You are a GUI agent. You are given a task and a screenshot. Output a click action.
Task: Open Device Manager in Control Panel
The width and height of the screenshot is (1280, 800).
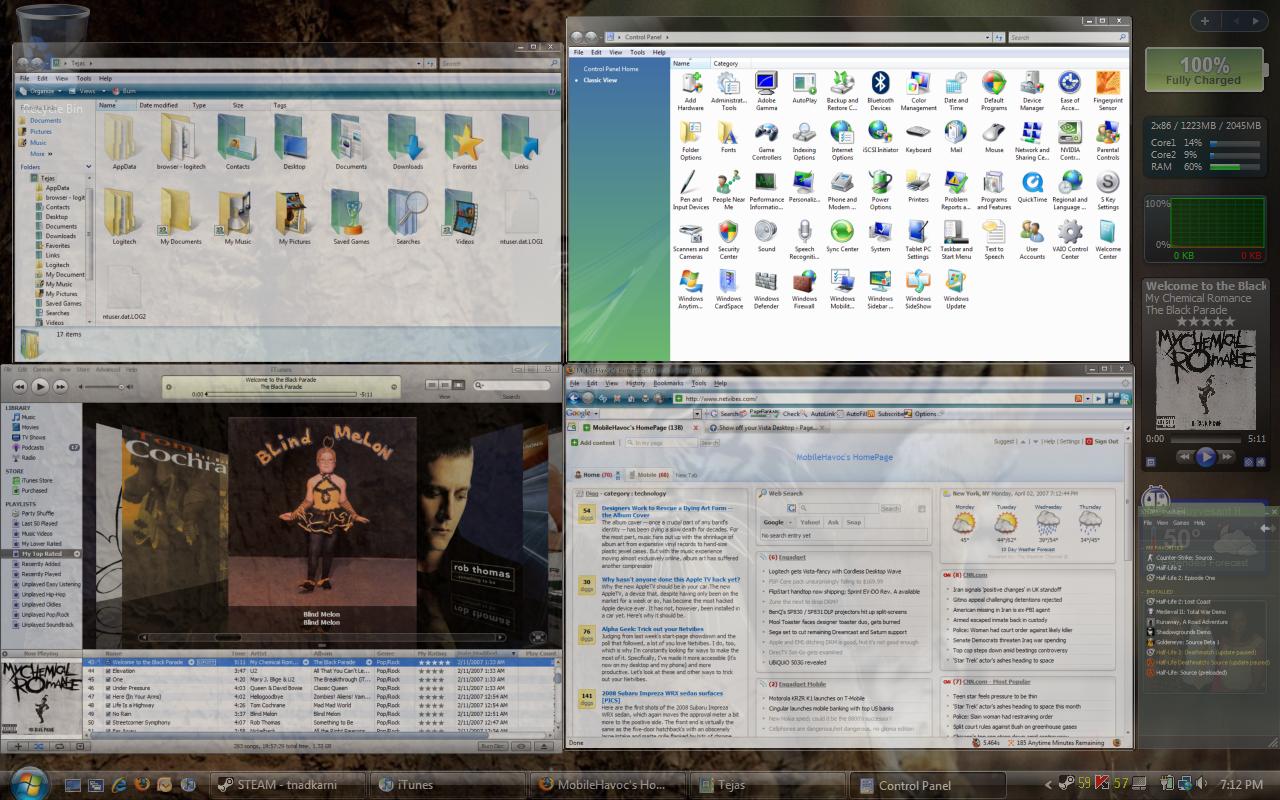point(1032,91)
